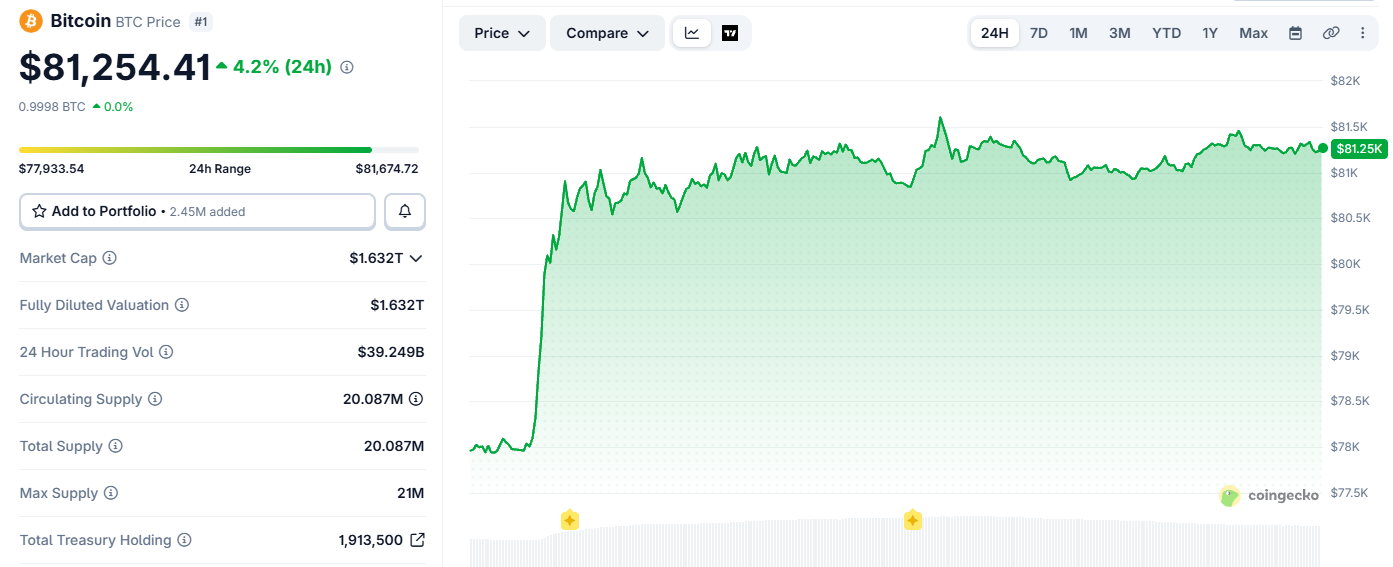This screenshot has height=567, width=1393.
Task: Open external link beside 1,913,500
Action: (417, 540)
